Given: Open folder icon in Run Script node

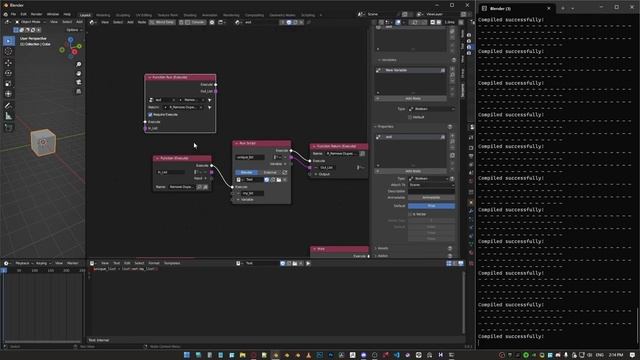Looking at the screenshot, I should (279, 180).
